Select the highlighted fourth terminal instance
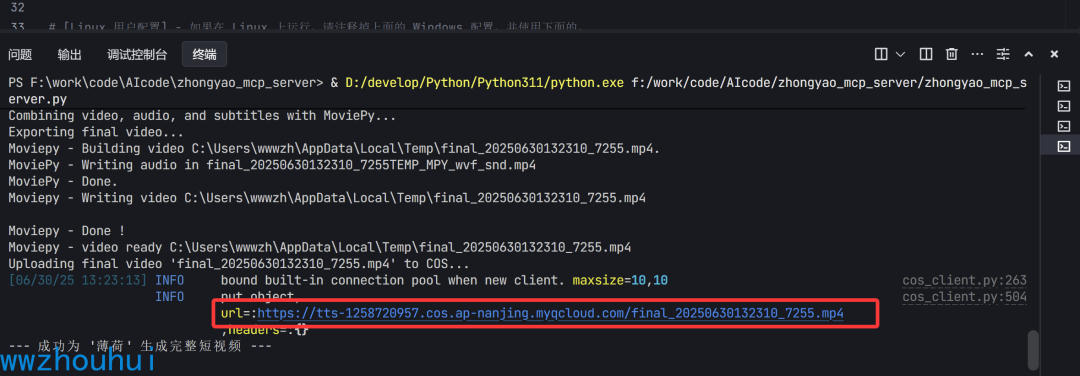The image size is (1080, 376). coord(1063,145)
